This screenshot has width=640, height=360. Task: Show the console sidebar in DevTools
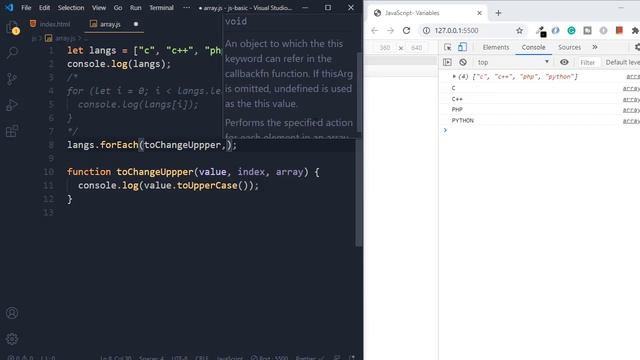tap(447, 62)
